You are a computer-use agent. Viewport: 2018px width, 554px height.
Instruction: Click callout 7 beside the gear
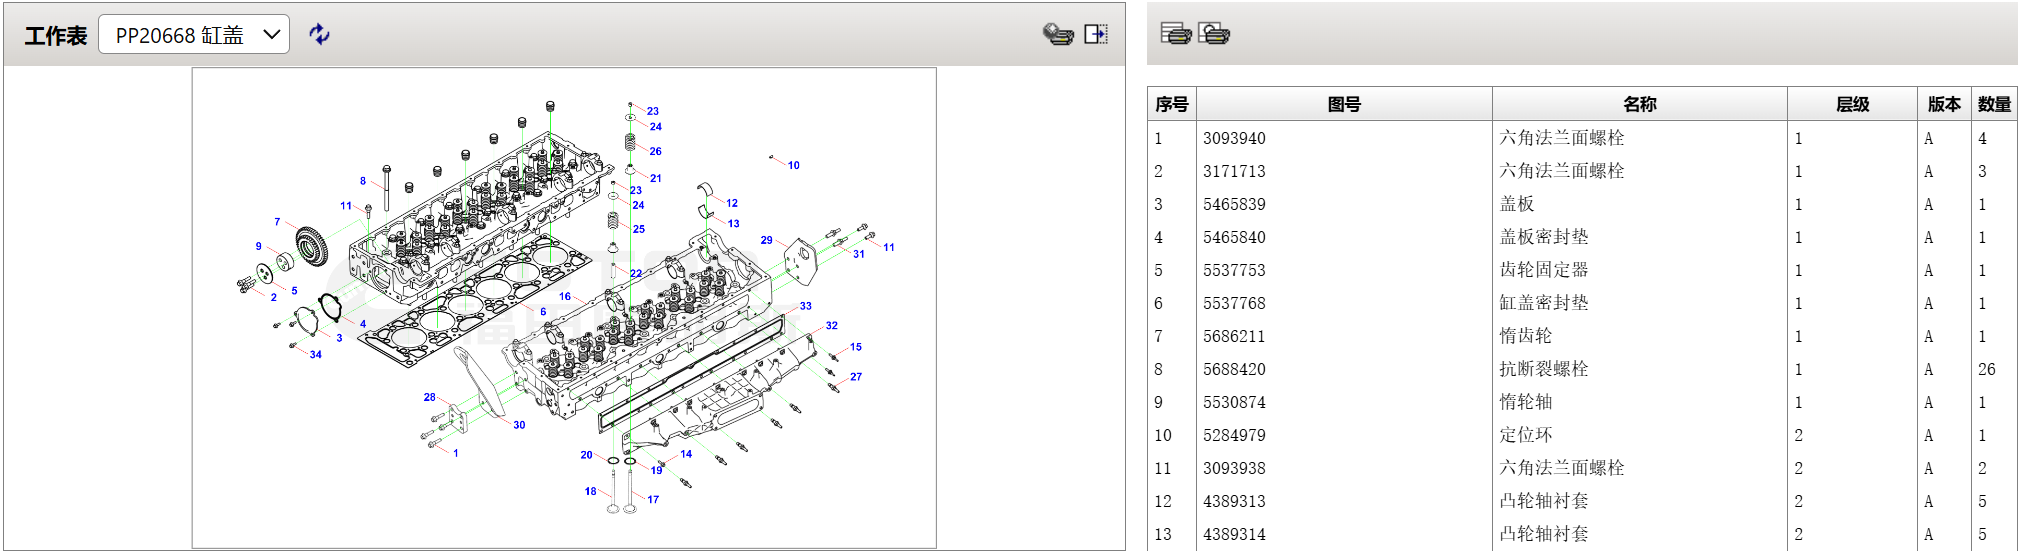click(277, 222)
